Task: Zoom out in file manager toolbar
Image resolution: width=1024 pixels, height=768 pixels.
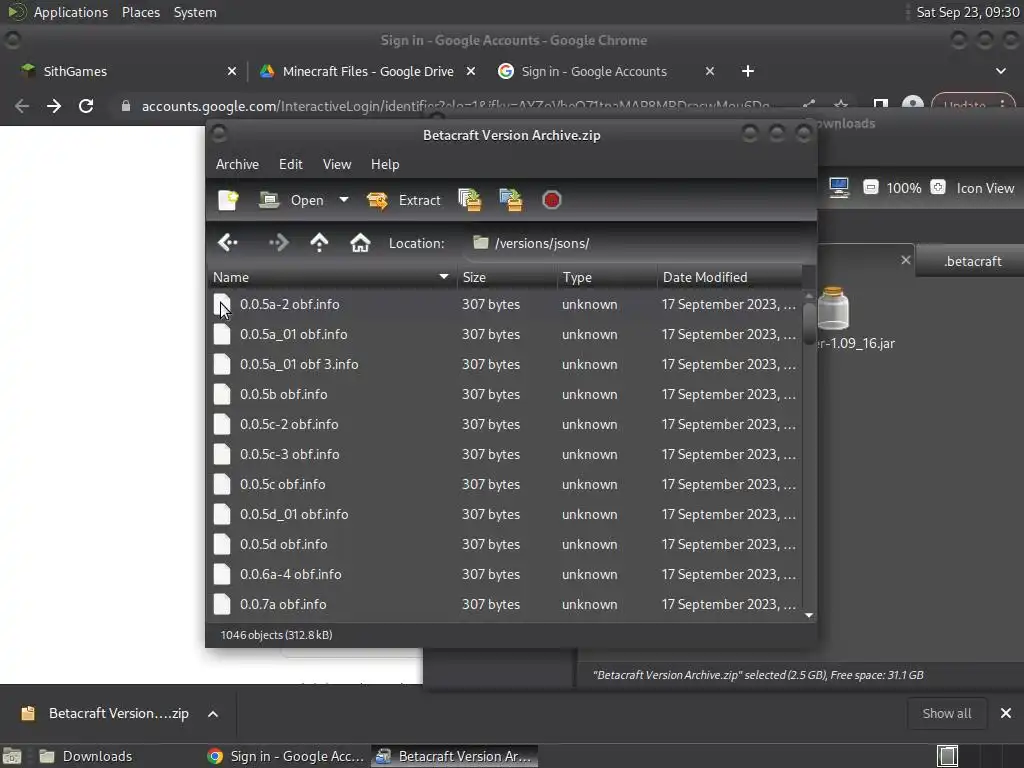Action: (x=871, y=188)
